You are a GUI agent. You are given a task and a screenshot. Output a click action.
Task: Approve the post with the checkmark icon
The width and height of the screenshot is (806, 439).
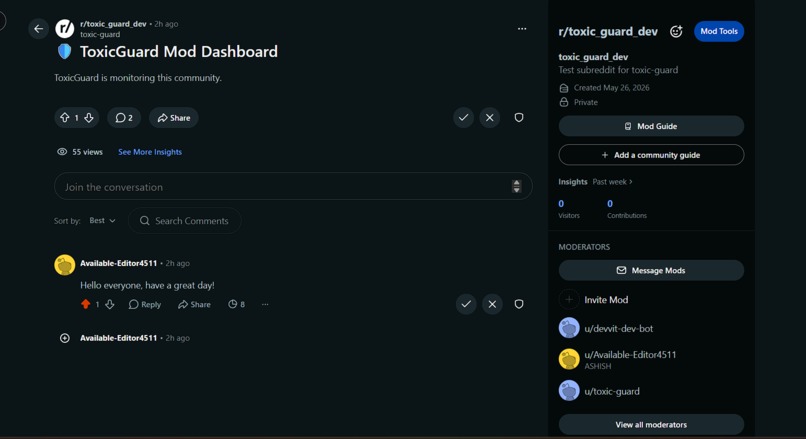pyautogui.click(x=463, y=118)
